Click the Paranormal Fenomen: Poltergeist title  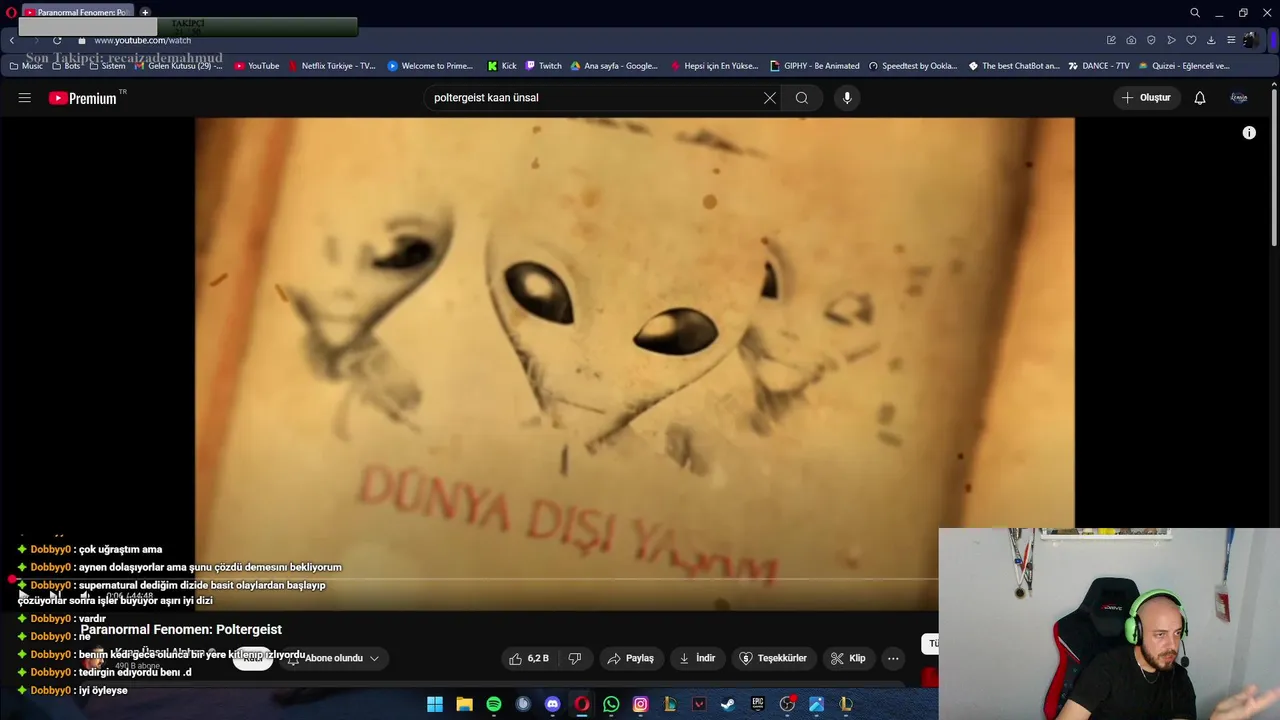[181, 629]
